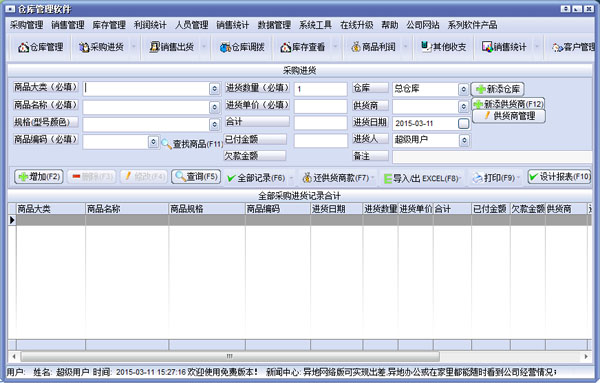The height and width of the screenshot is (383, 600).
Task: Expand the 规格(型号颜色) dropdown
Action: (x=215, y=124)
